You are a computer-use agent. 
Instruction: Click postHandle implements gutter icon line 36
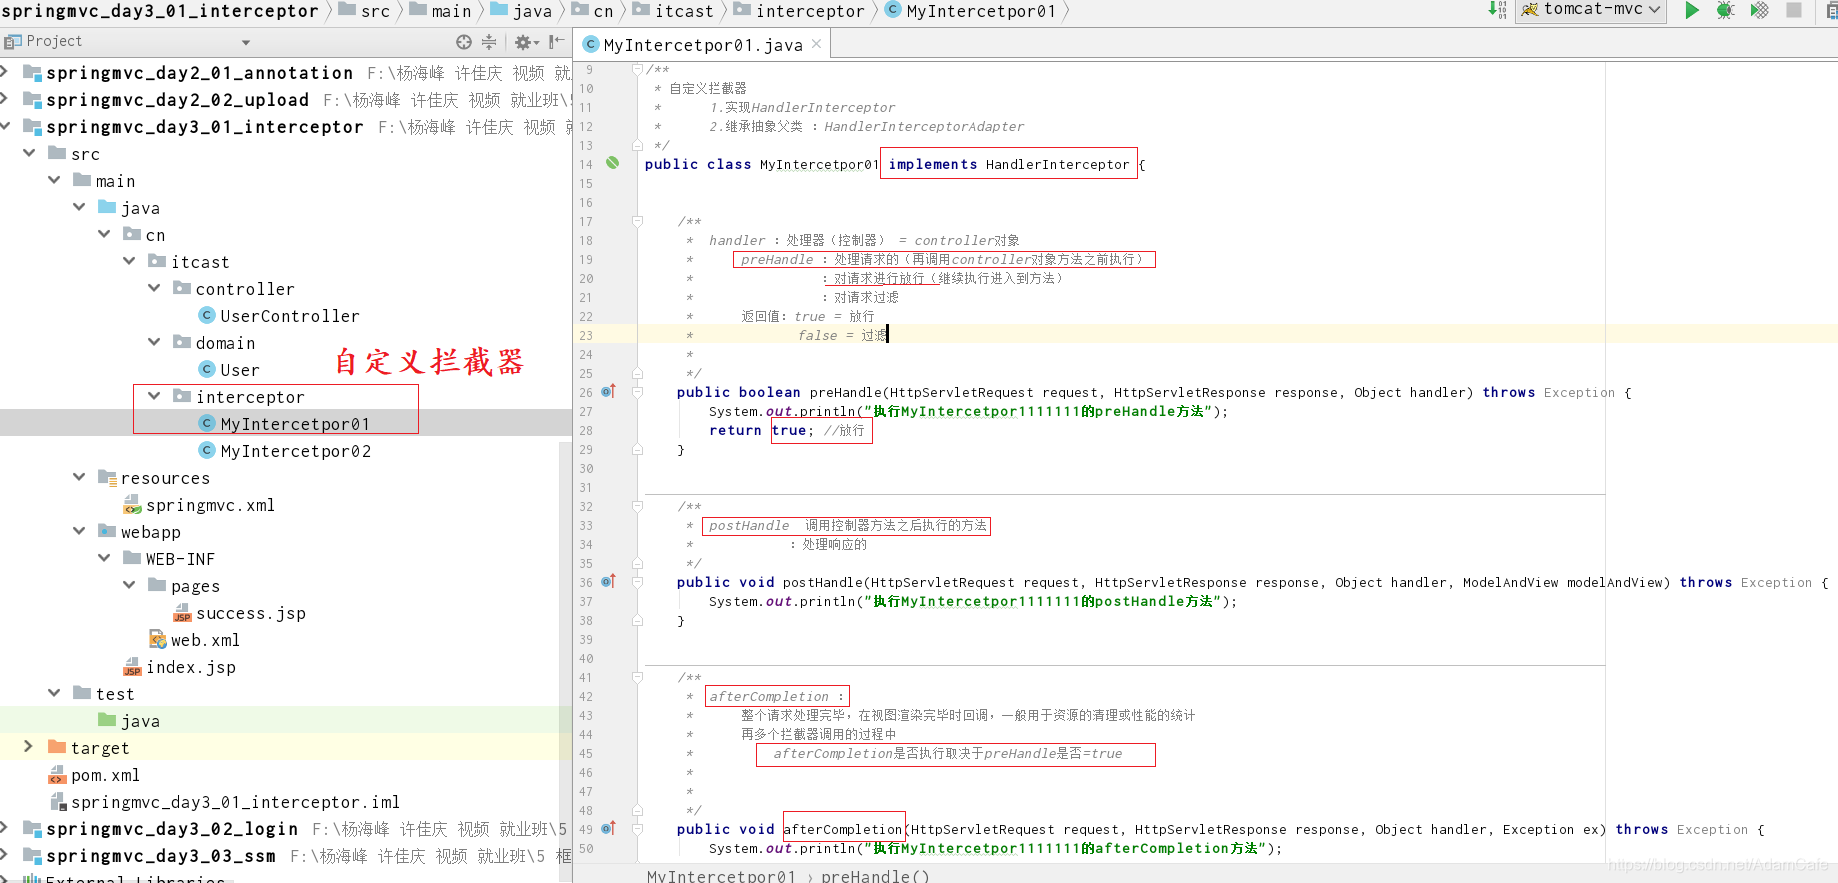608,581
